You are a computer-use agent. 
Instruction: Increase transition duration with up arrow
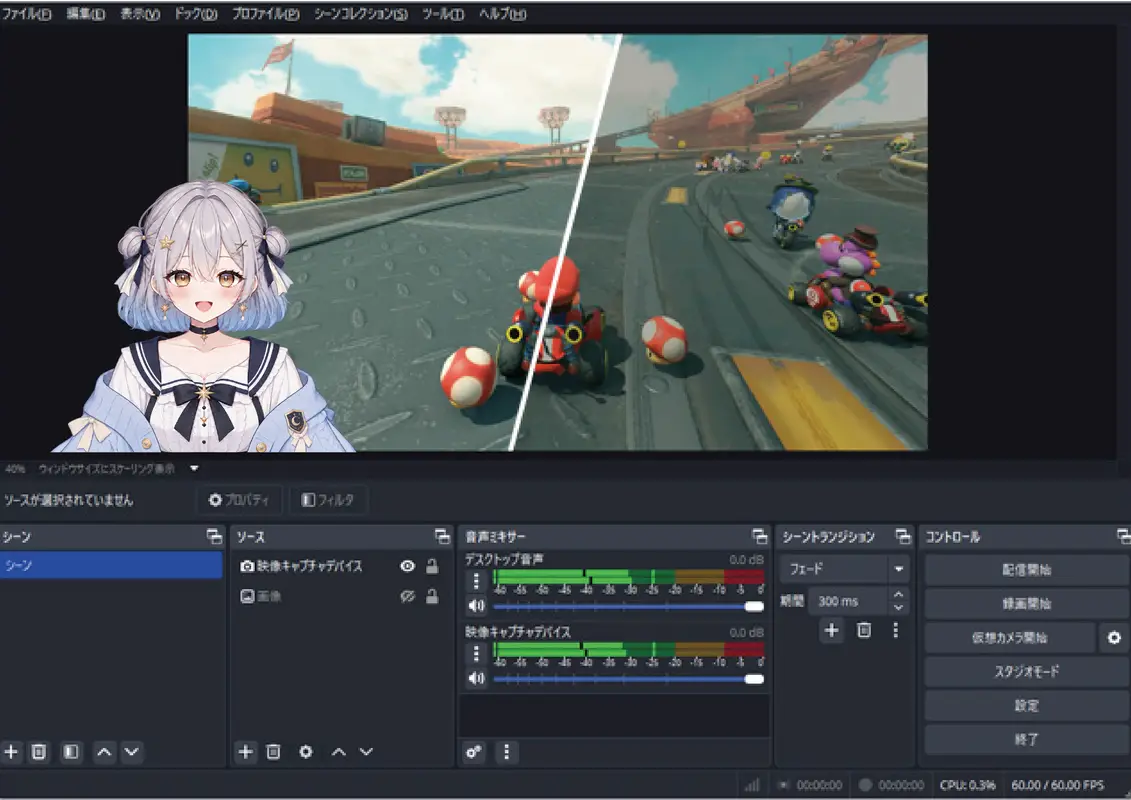(898, 594)
